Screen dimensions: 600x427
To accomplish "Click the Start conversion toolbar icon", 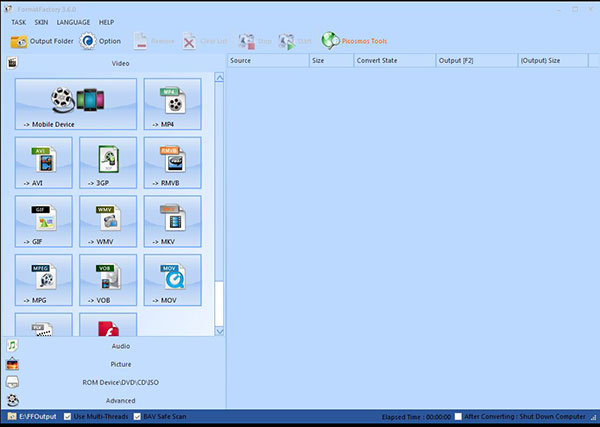I will pos(287,41).
